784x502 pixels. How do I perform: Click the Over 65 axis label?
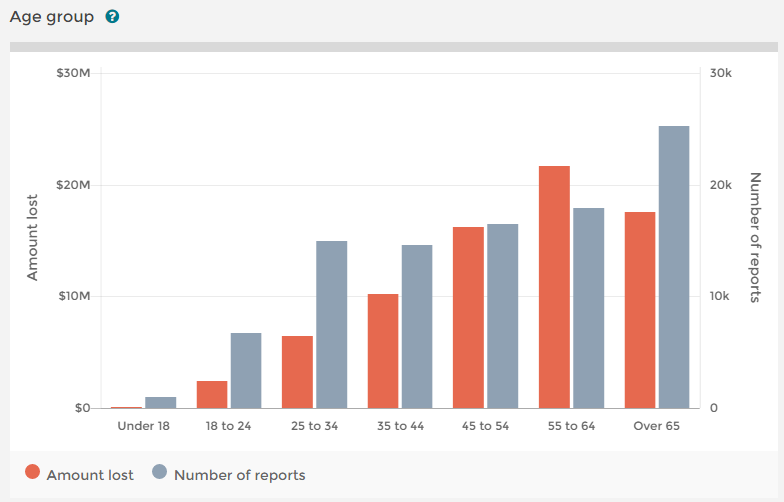coord(657,426)
